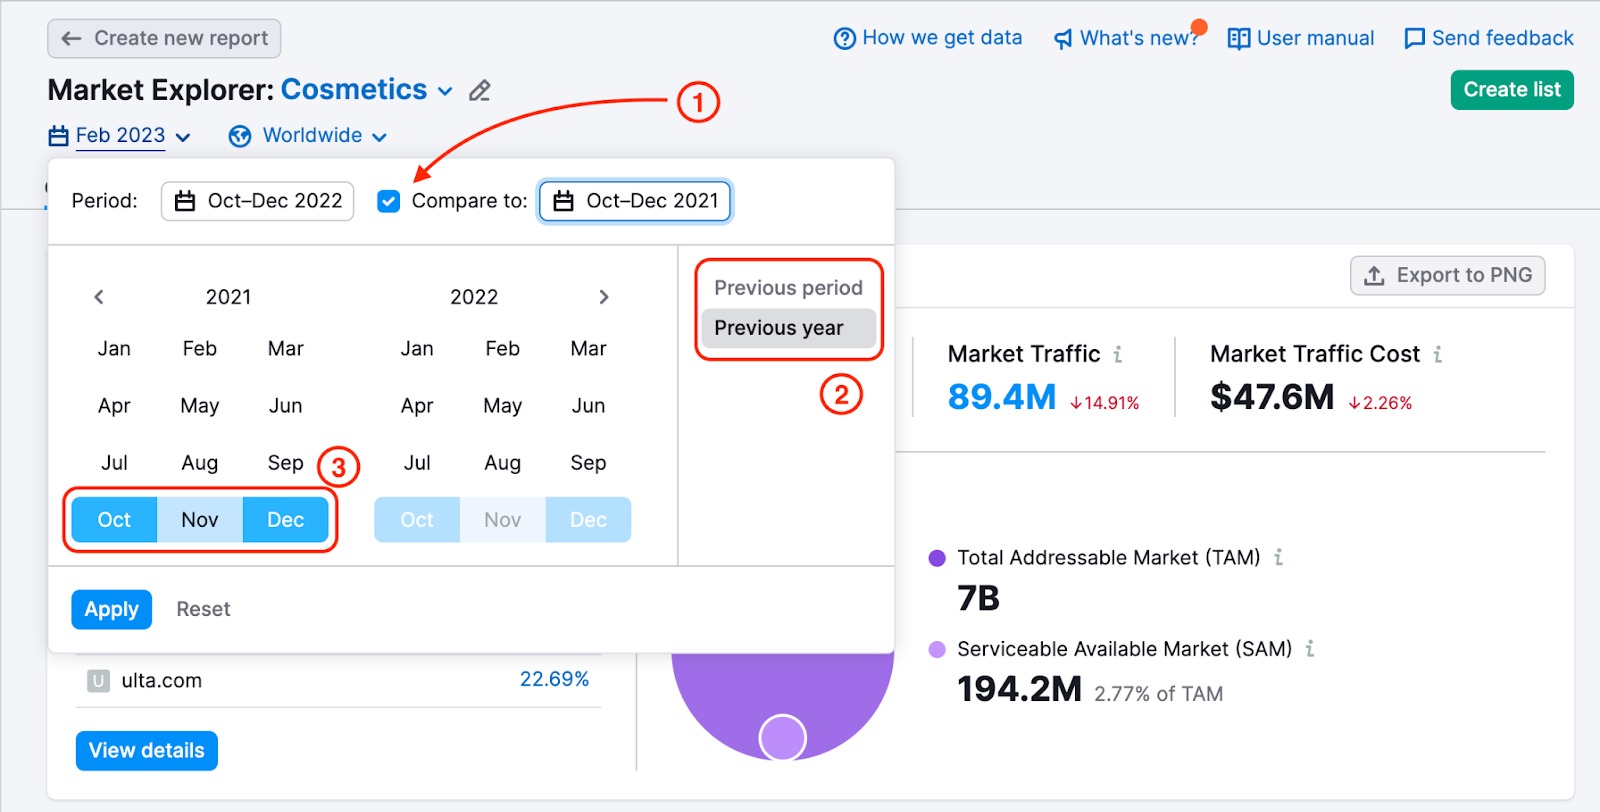Image resolution: width=1600 pixels, height=812 pixels.
Task: Select Aug in the 2022 calendar
Action: (x=503, y=463)
